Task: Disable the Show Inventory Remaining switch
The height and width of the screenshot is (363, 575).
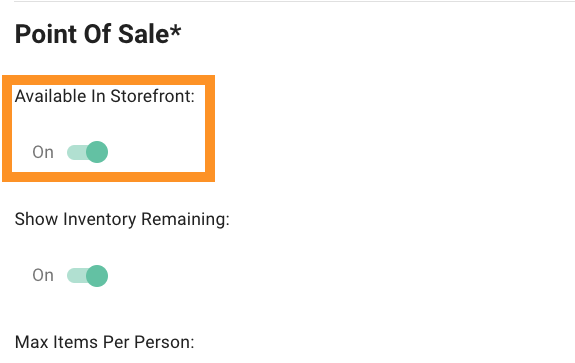Action: (87, 276)
